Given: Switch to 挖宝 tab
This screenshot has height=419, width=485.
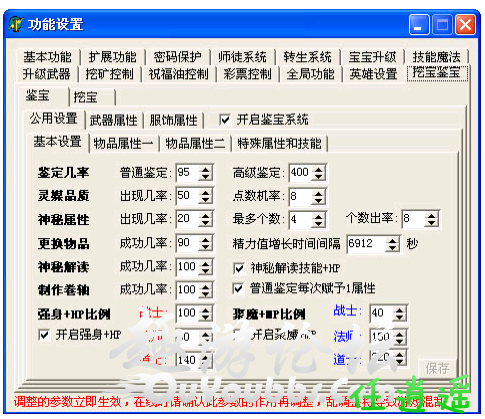Looking at the screenshot, I should pos(92,97).
